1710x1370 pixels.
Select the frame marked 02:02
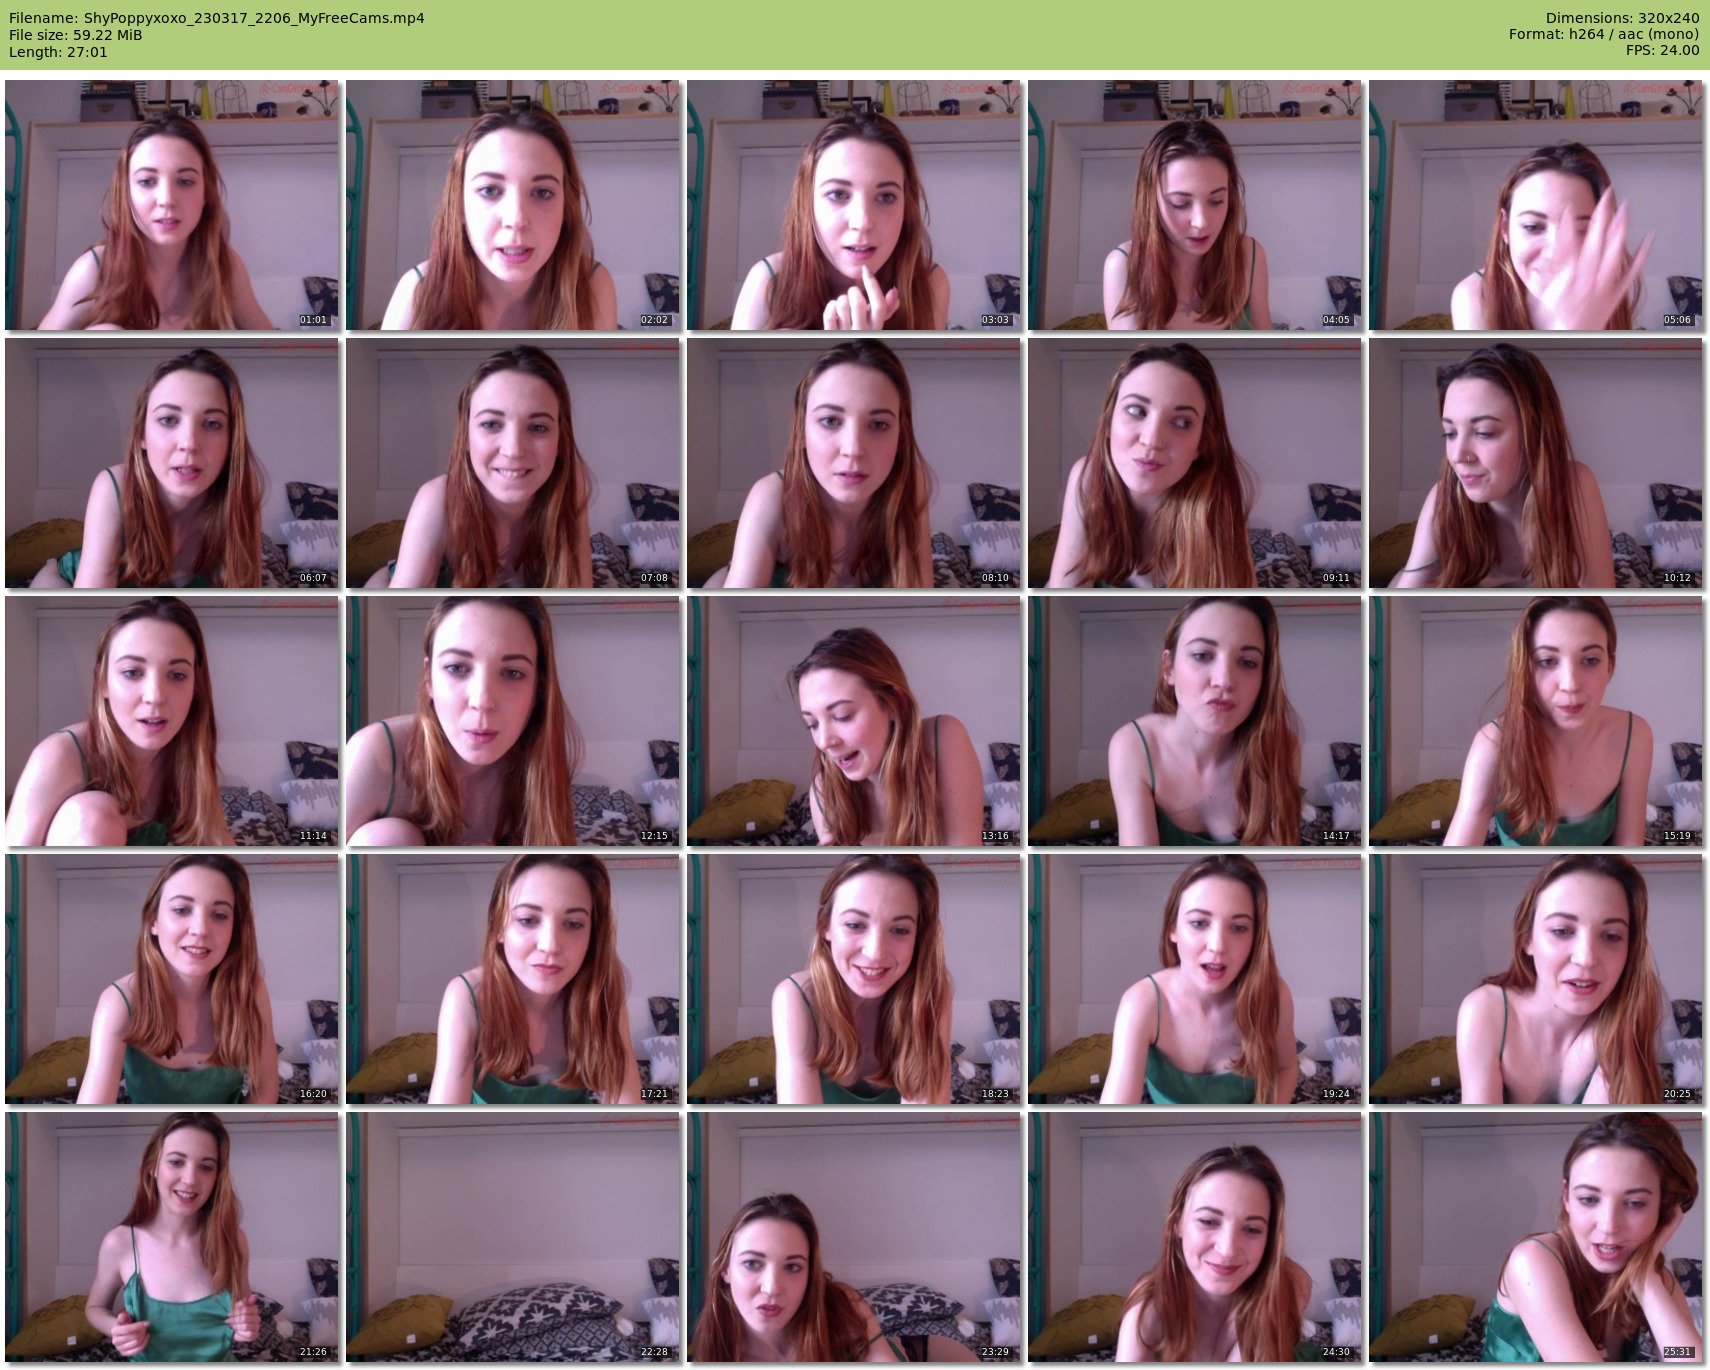pos(513,205)
